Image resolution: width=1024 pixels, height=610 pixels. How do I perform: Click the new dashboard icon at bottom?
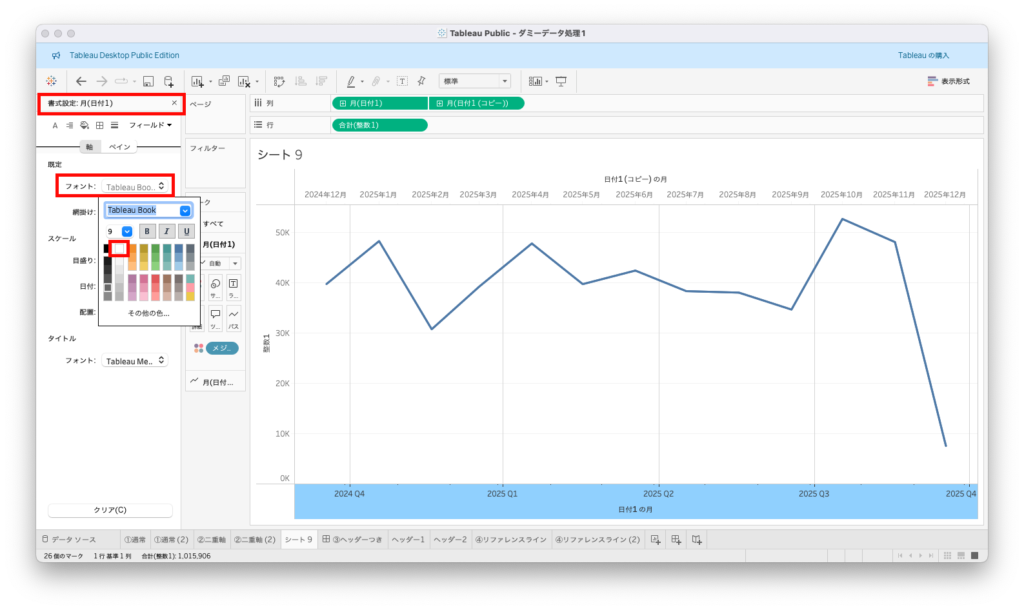(x=676, y=539)
